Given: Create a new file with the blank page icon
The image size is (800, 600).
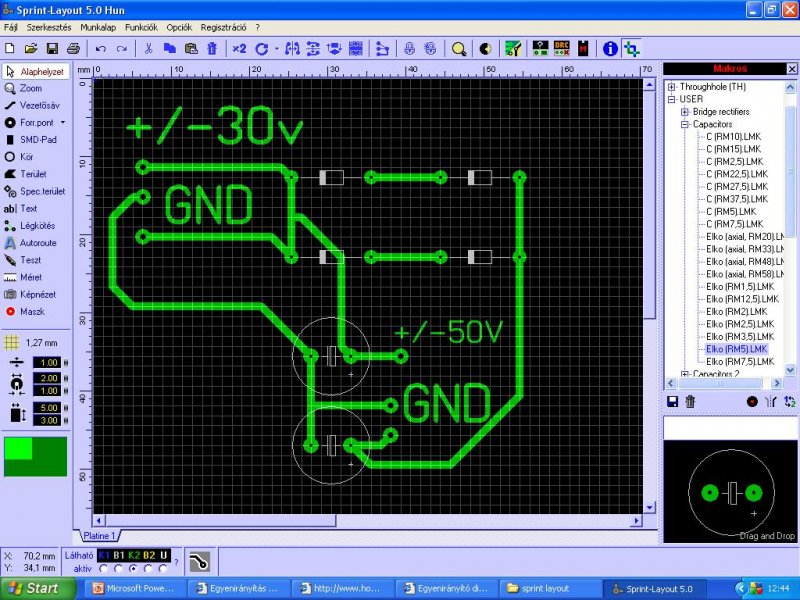Looking at the screenshot, I should [10, 49].
